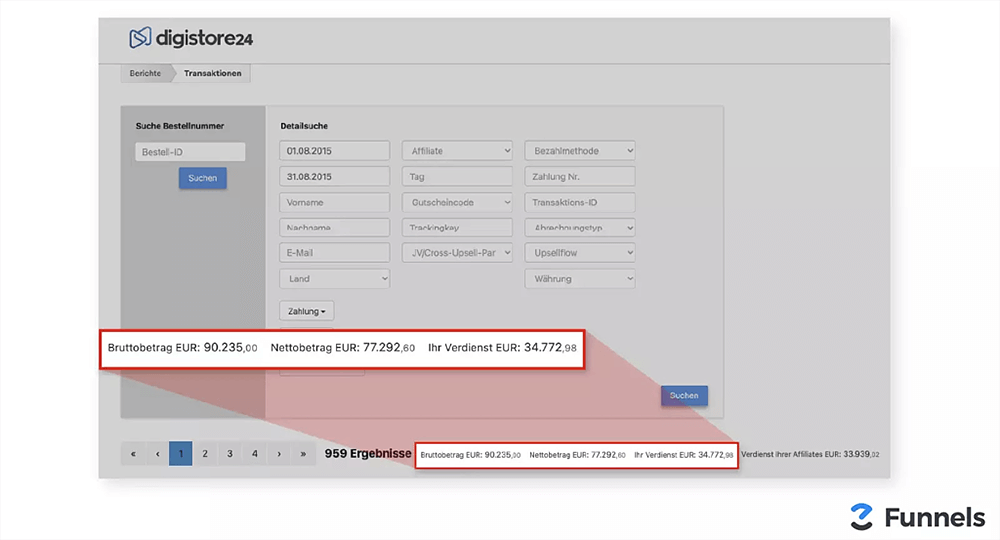Image resolution: width=1000 pixels, height=540 pixels.
Task: Jump to last page with double-right arrow
Action: tap(303, 453)
